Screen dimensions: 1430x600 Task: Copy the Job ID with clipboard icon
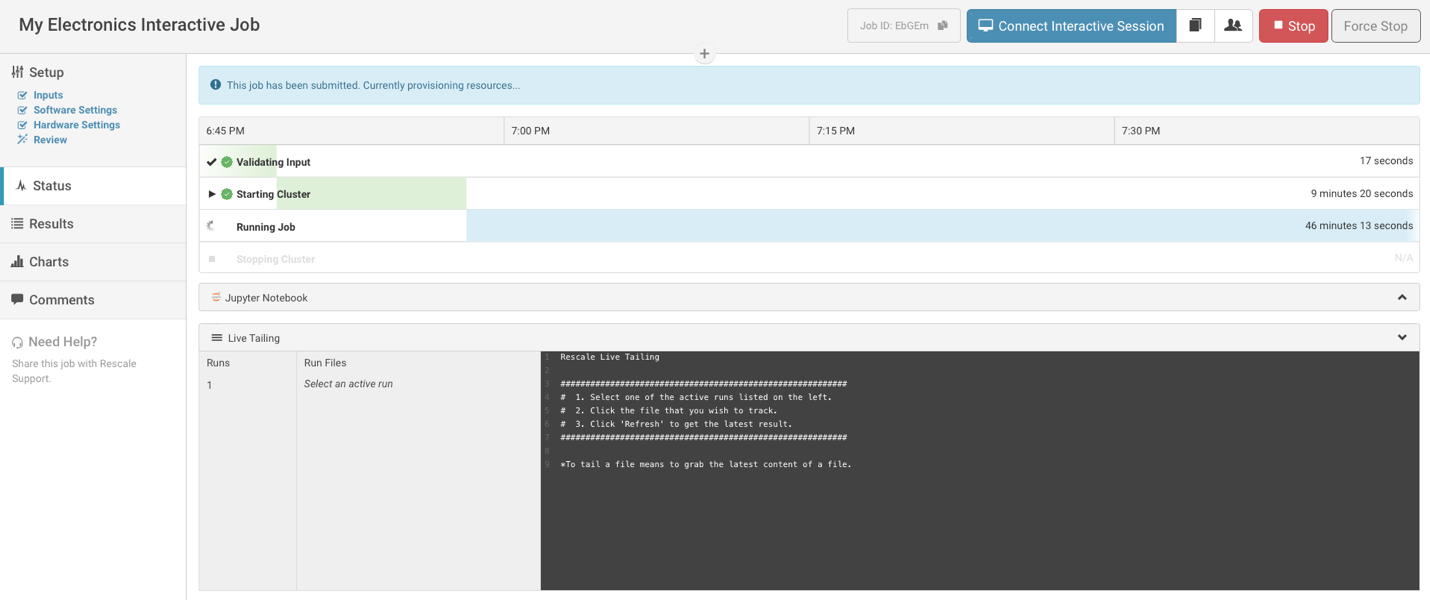click(942, 26)
